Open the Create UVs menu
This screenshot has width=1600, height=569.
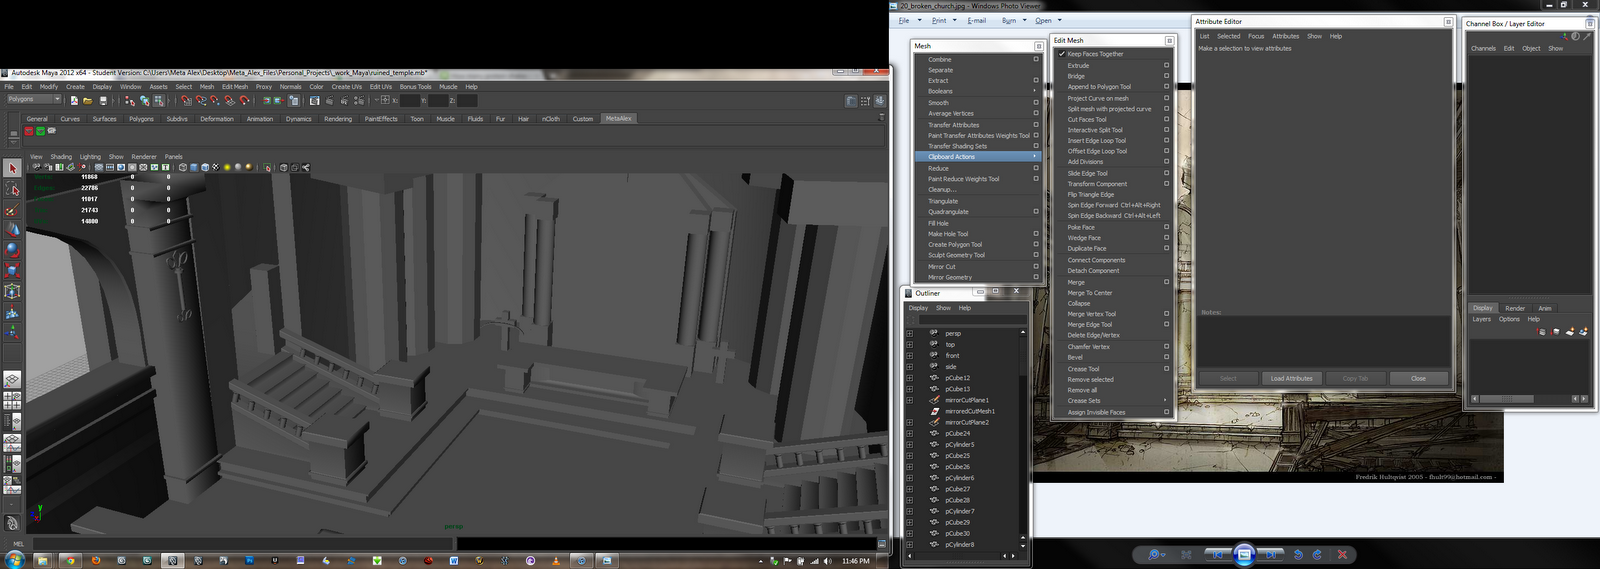pos(348,87)
